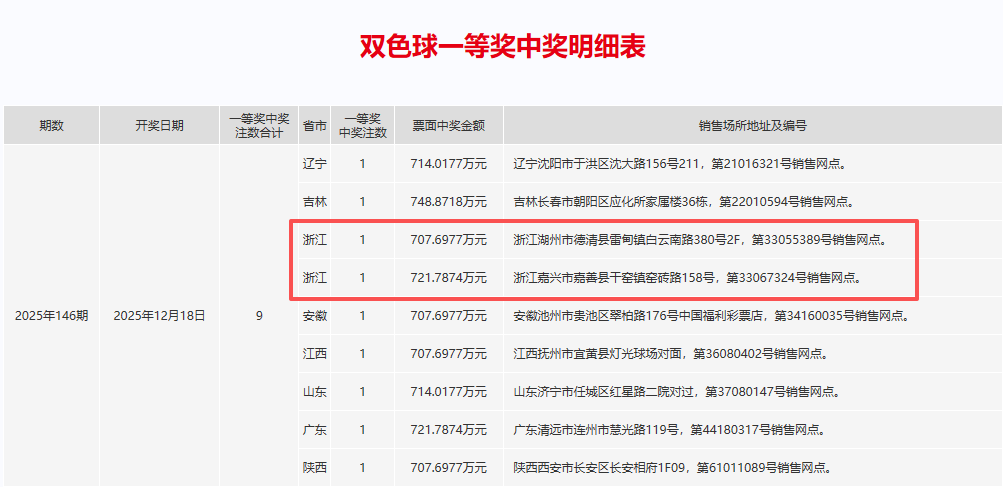The image size is (1003, 487).
Task: Select the 2025年146期 cell
Action: 51,316
